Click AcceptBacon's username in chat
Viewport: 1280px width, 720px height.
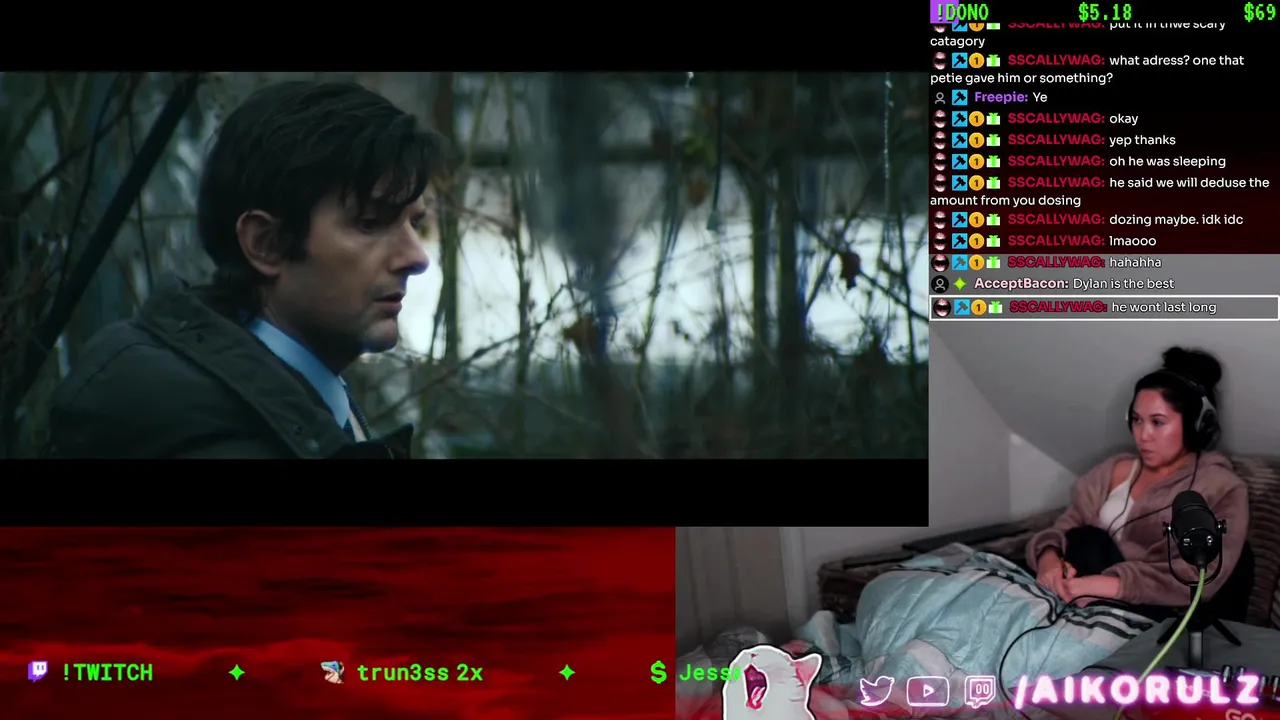[x=1021, y=284]
